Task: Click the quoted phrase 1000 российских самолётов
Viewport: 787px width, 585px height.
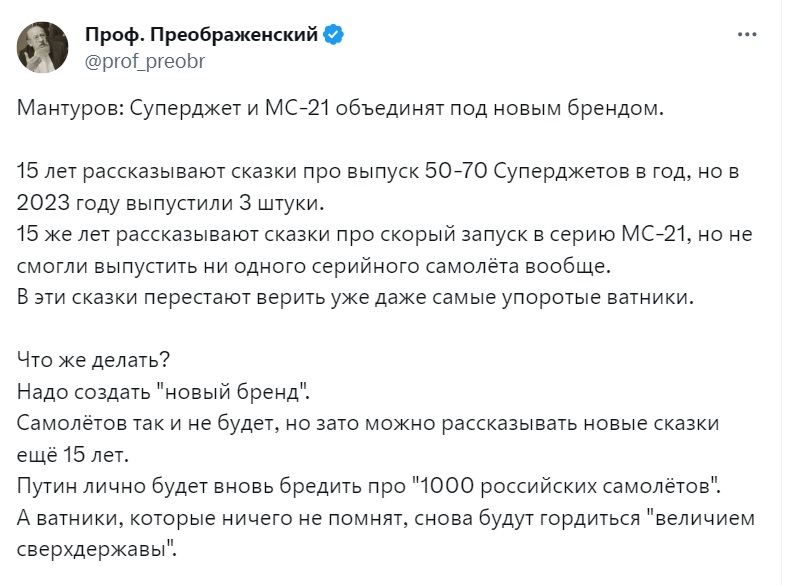Action: click(x=566, y=486)
